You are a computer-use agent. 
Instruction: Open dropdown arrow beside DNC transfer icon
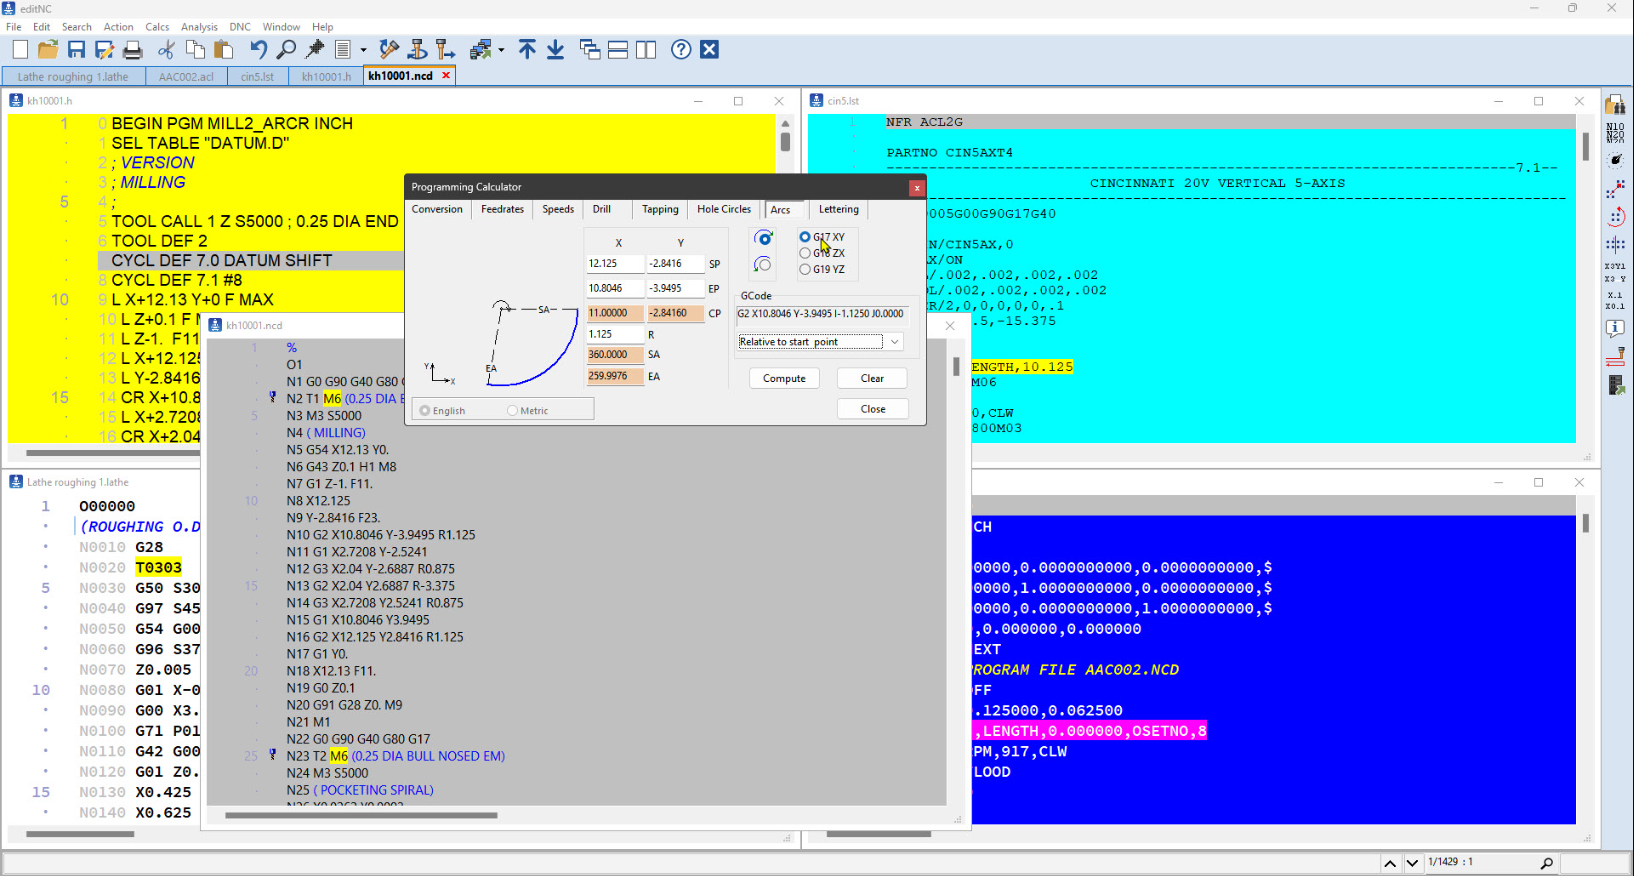click(501, 50)
